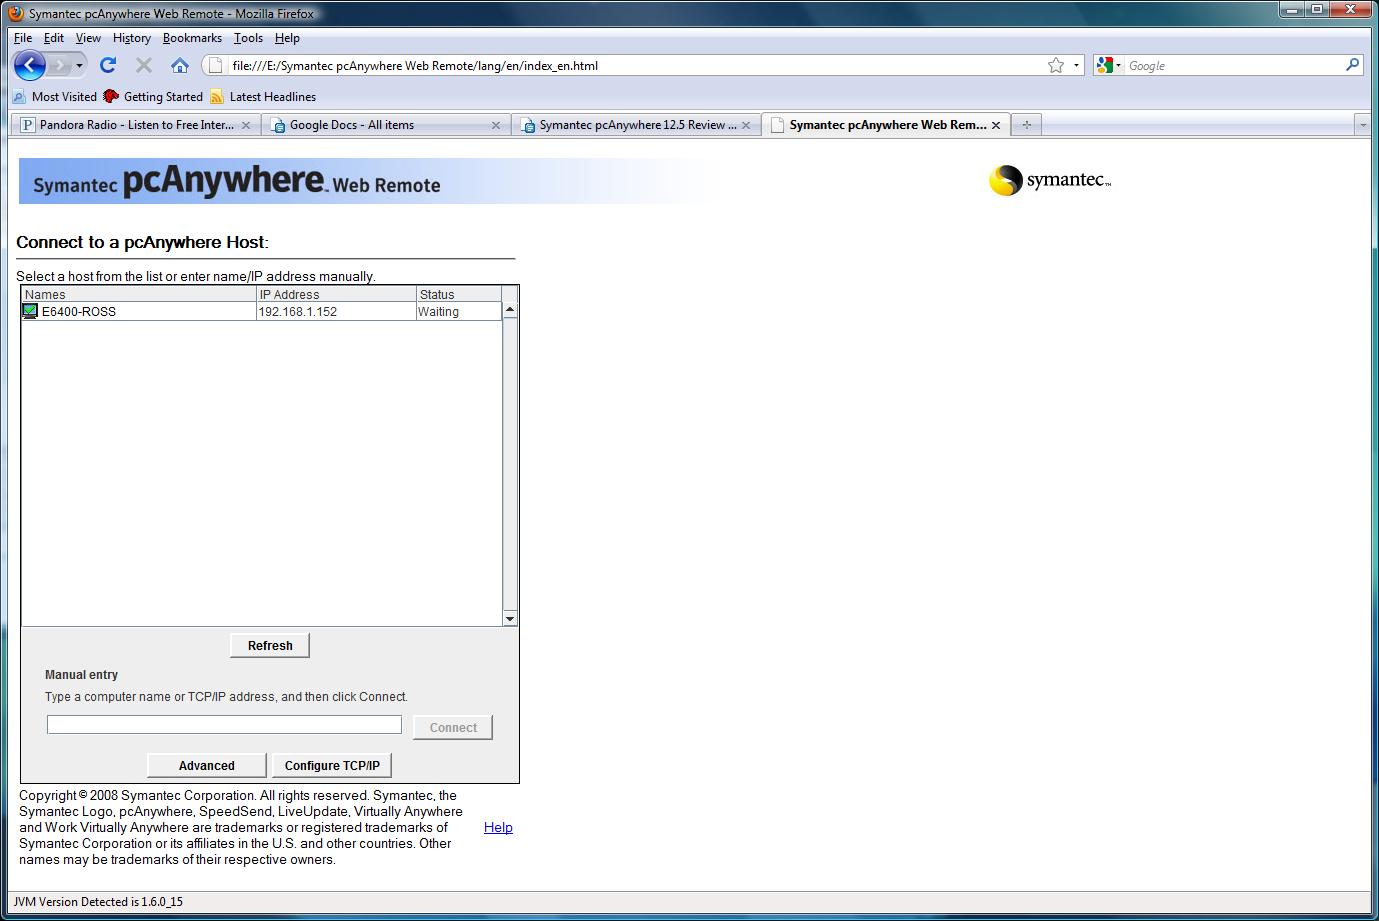Image resolution: width=1379 pixels, height=921 pixels.
Task: Open the Google search engine selector
Action: (x=1109, y=65)
